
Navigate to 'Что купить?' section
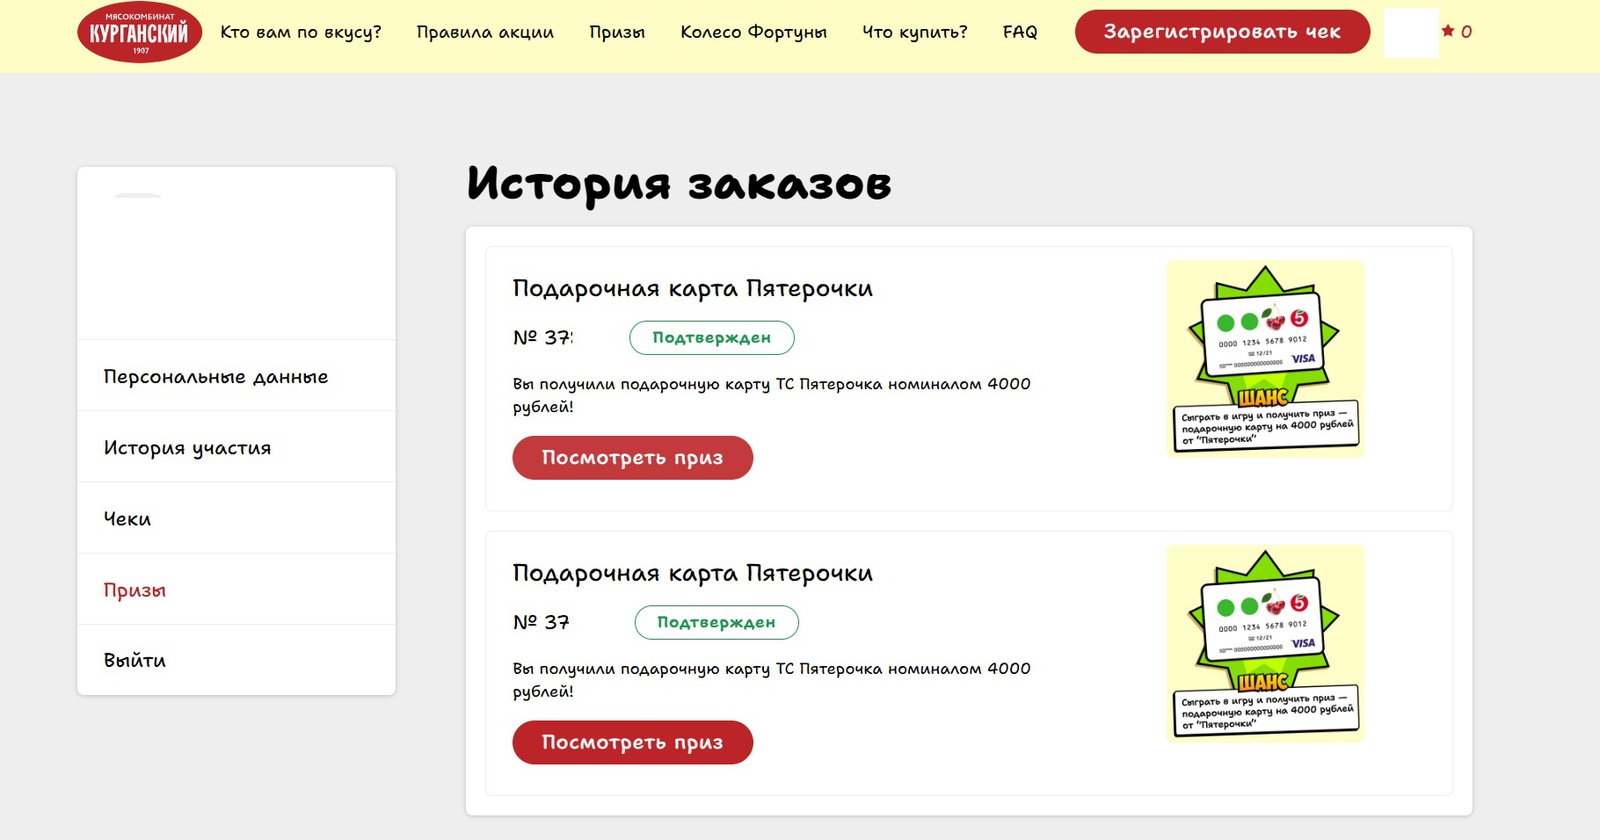[914, 32]
